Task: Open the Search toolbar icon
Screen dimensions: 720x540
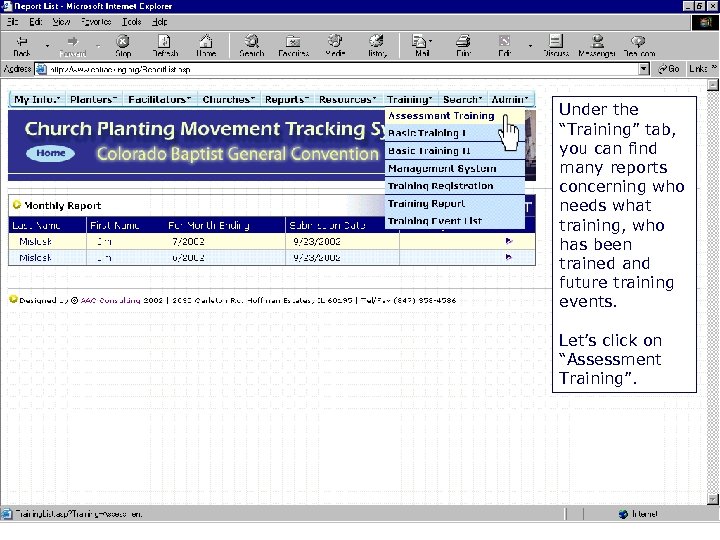Action: (252, 46)
